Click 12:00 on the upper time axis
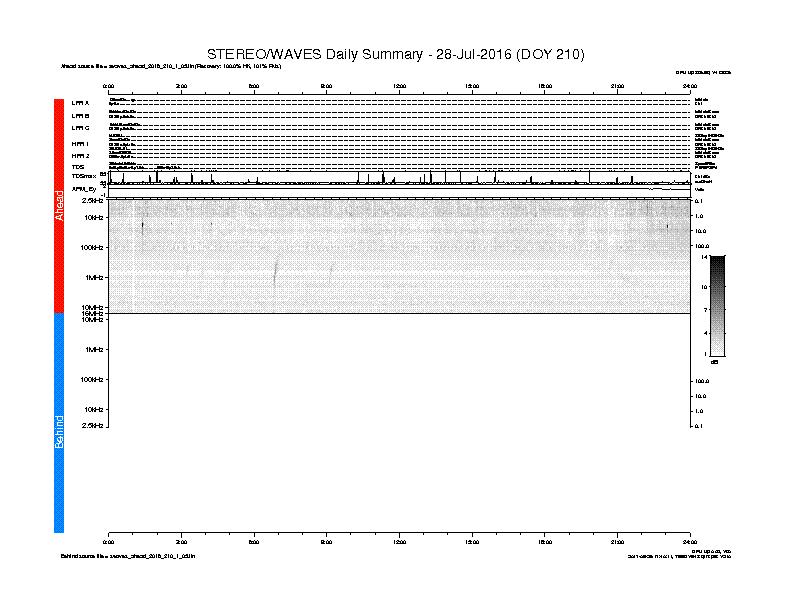This screenshot has height=612, width=792. (x=400, y=86)
